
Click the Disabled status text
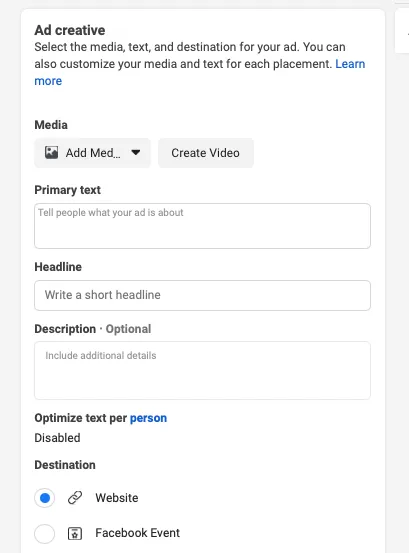[x=57, y=438]
